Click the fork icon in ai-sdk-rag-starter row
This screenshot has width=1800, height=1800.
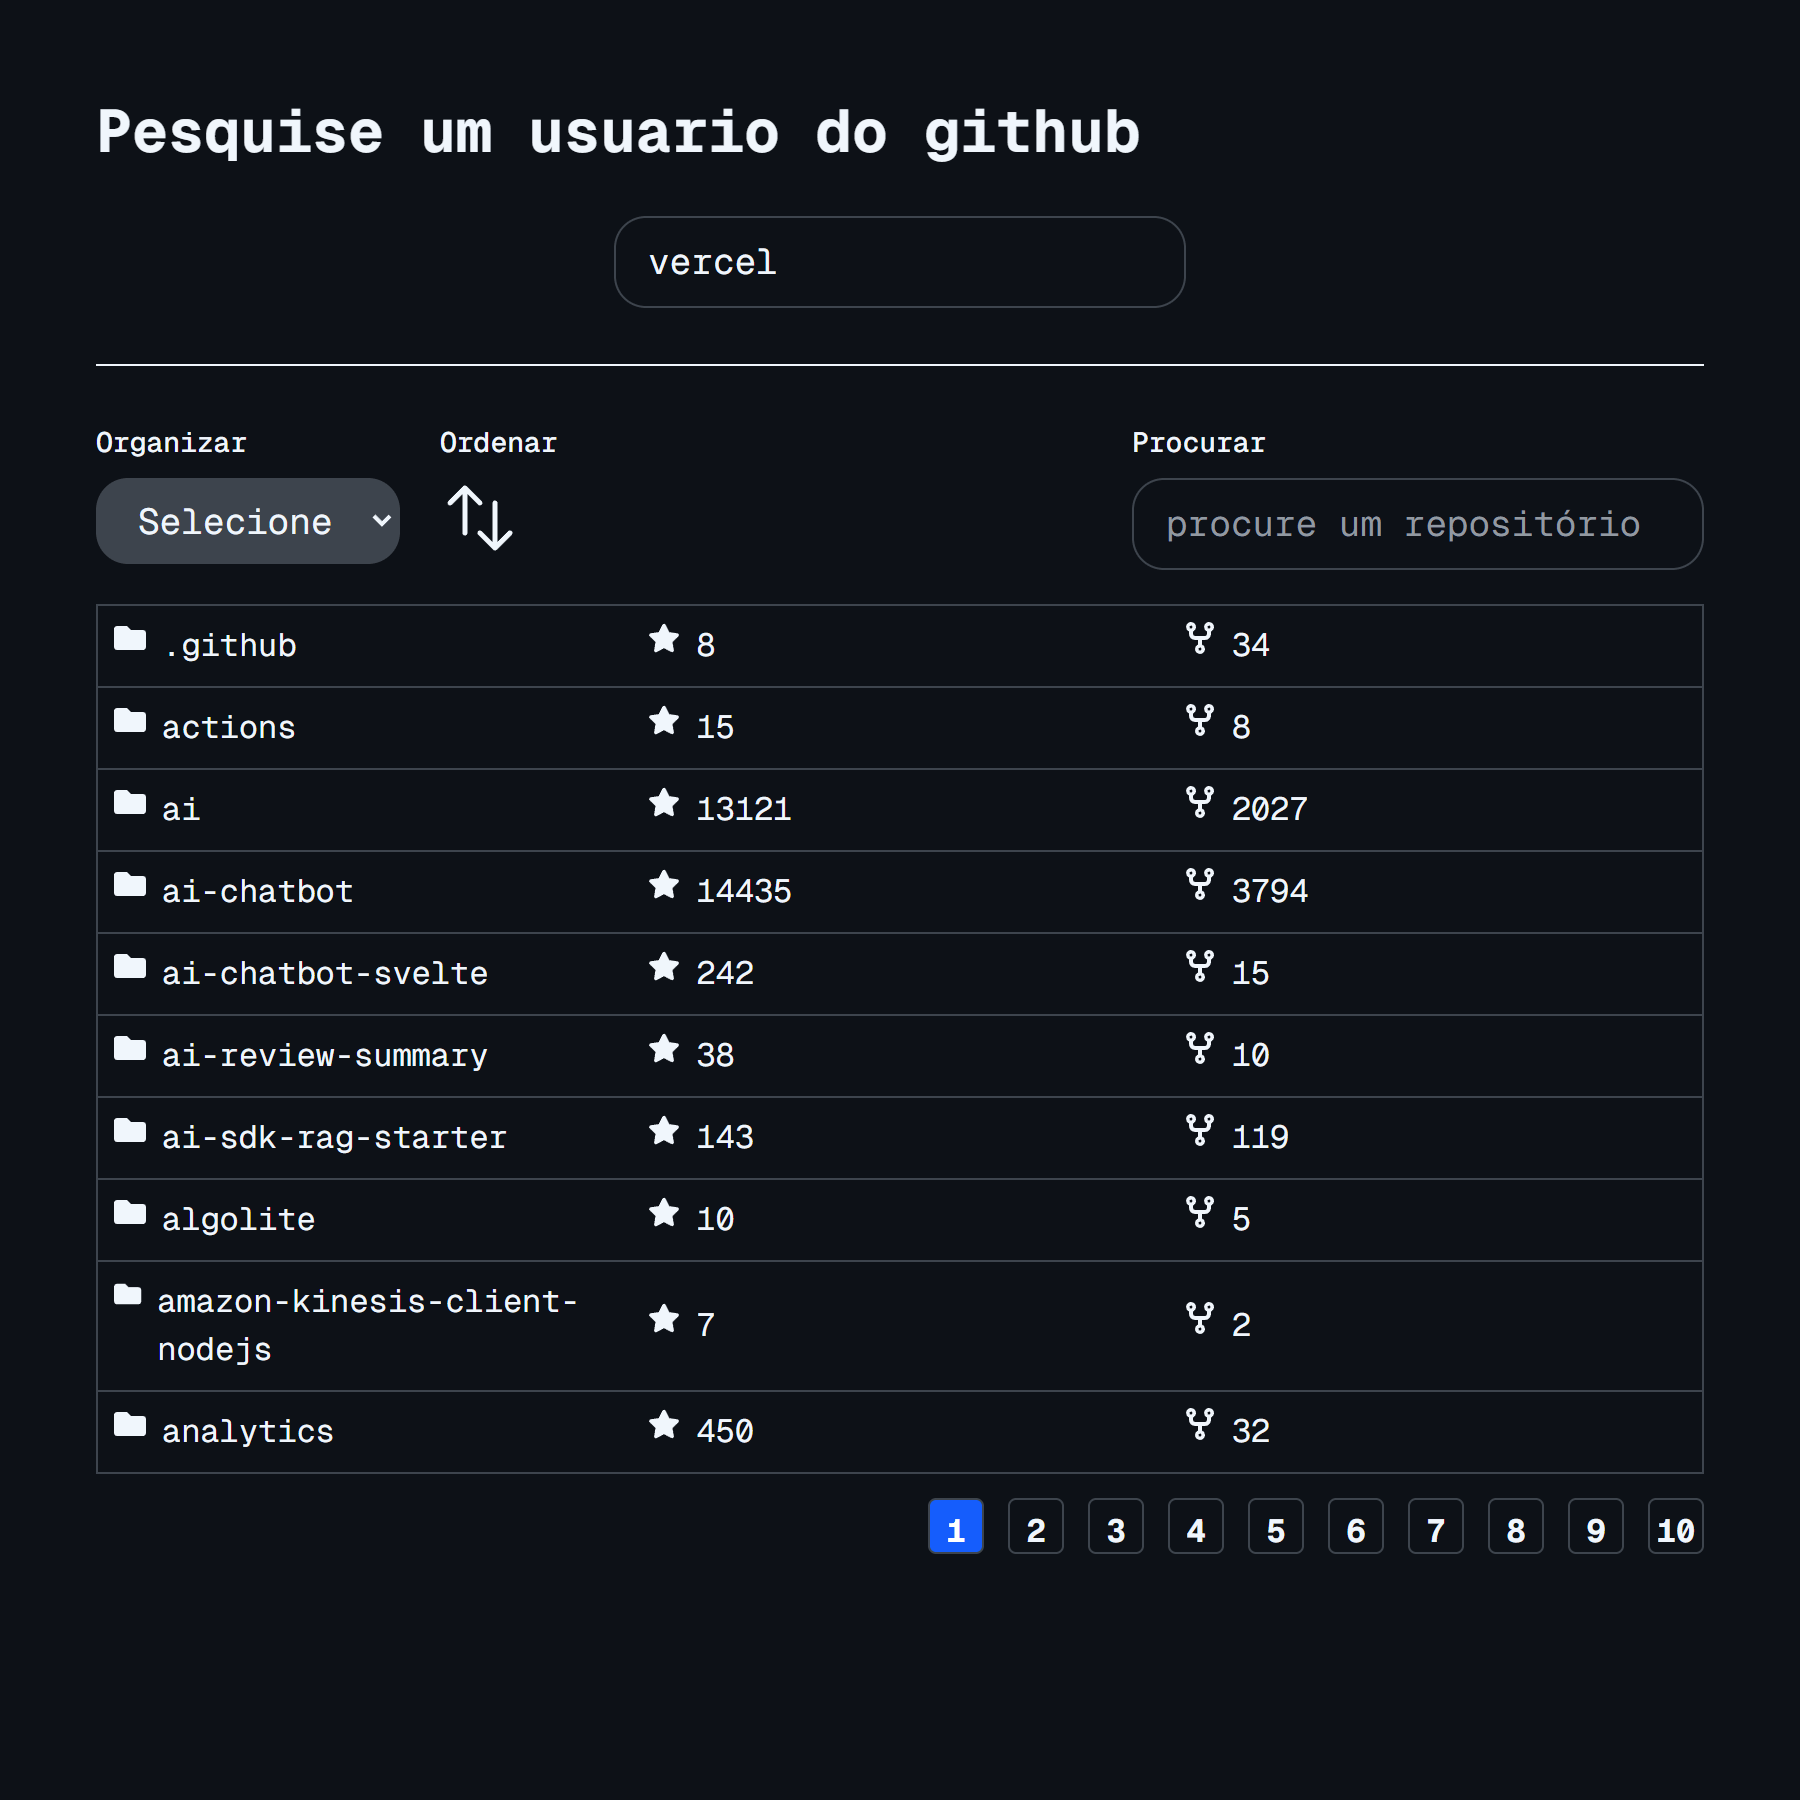pyautogui.click(x=1199, y=1130)
